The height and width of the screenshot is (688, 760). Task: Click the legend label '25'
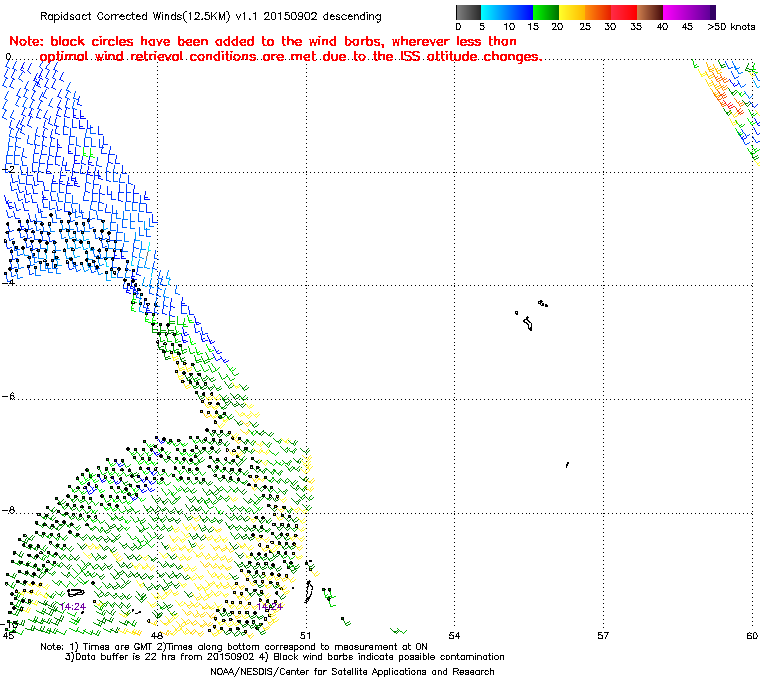(585, 27)
